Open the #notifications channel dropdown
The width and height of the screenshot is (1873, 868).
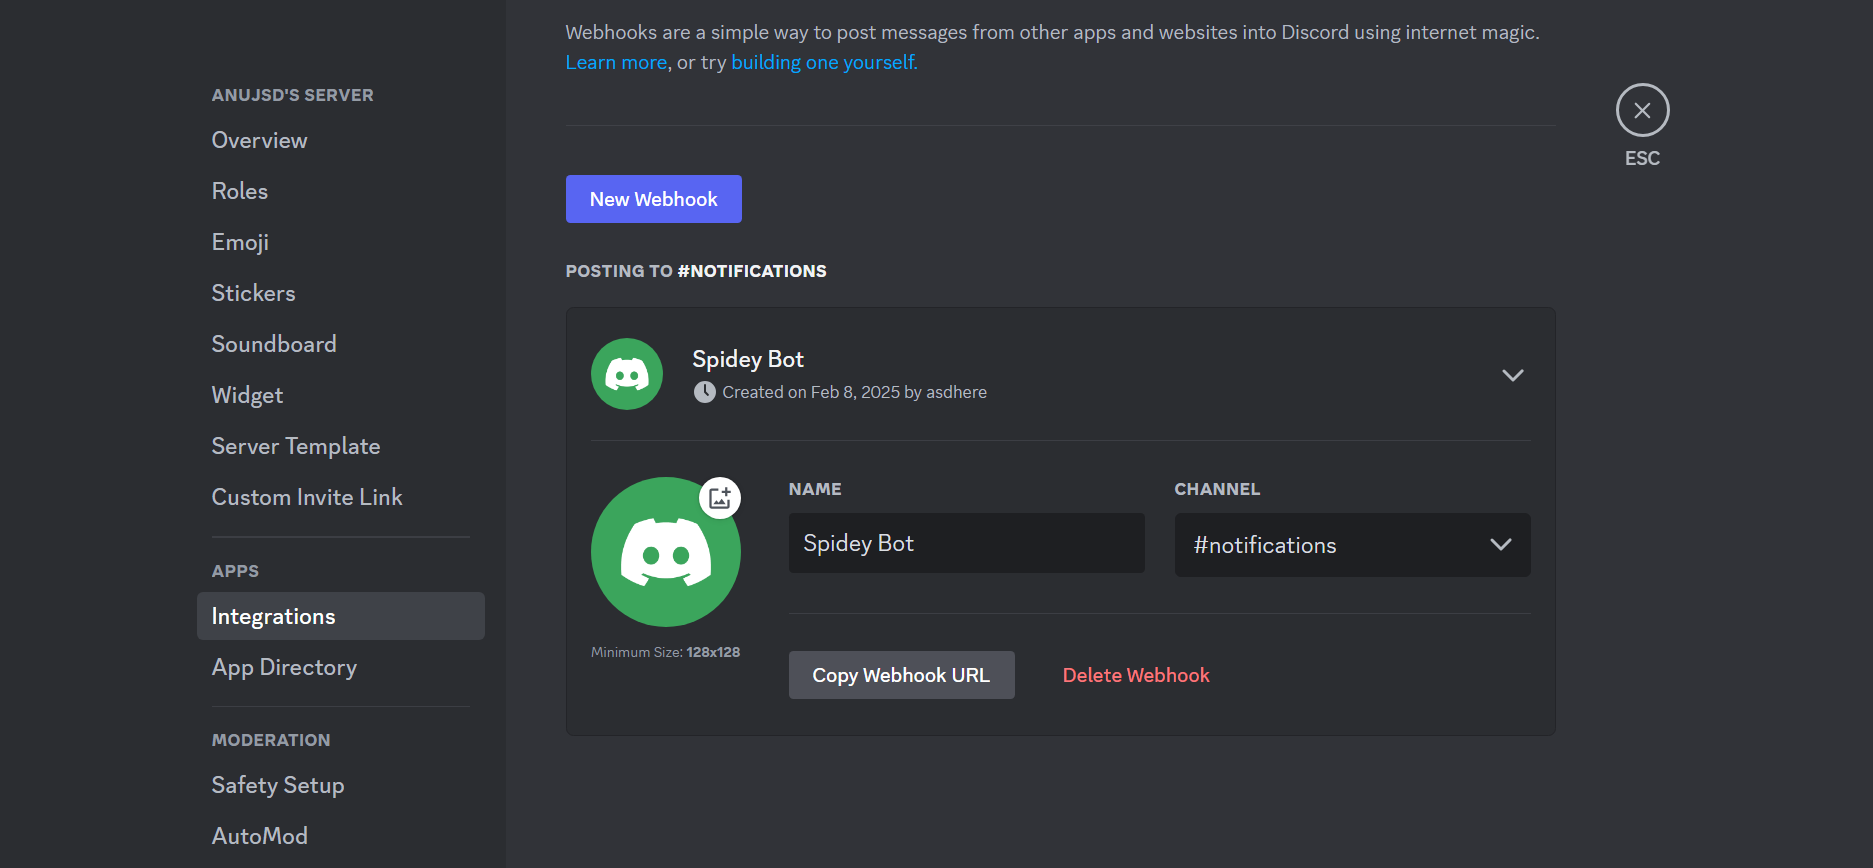coord(1352,545)
